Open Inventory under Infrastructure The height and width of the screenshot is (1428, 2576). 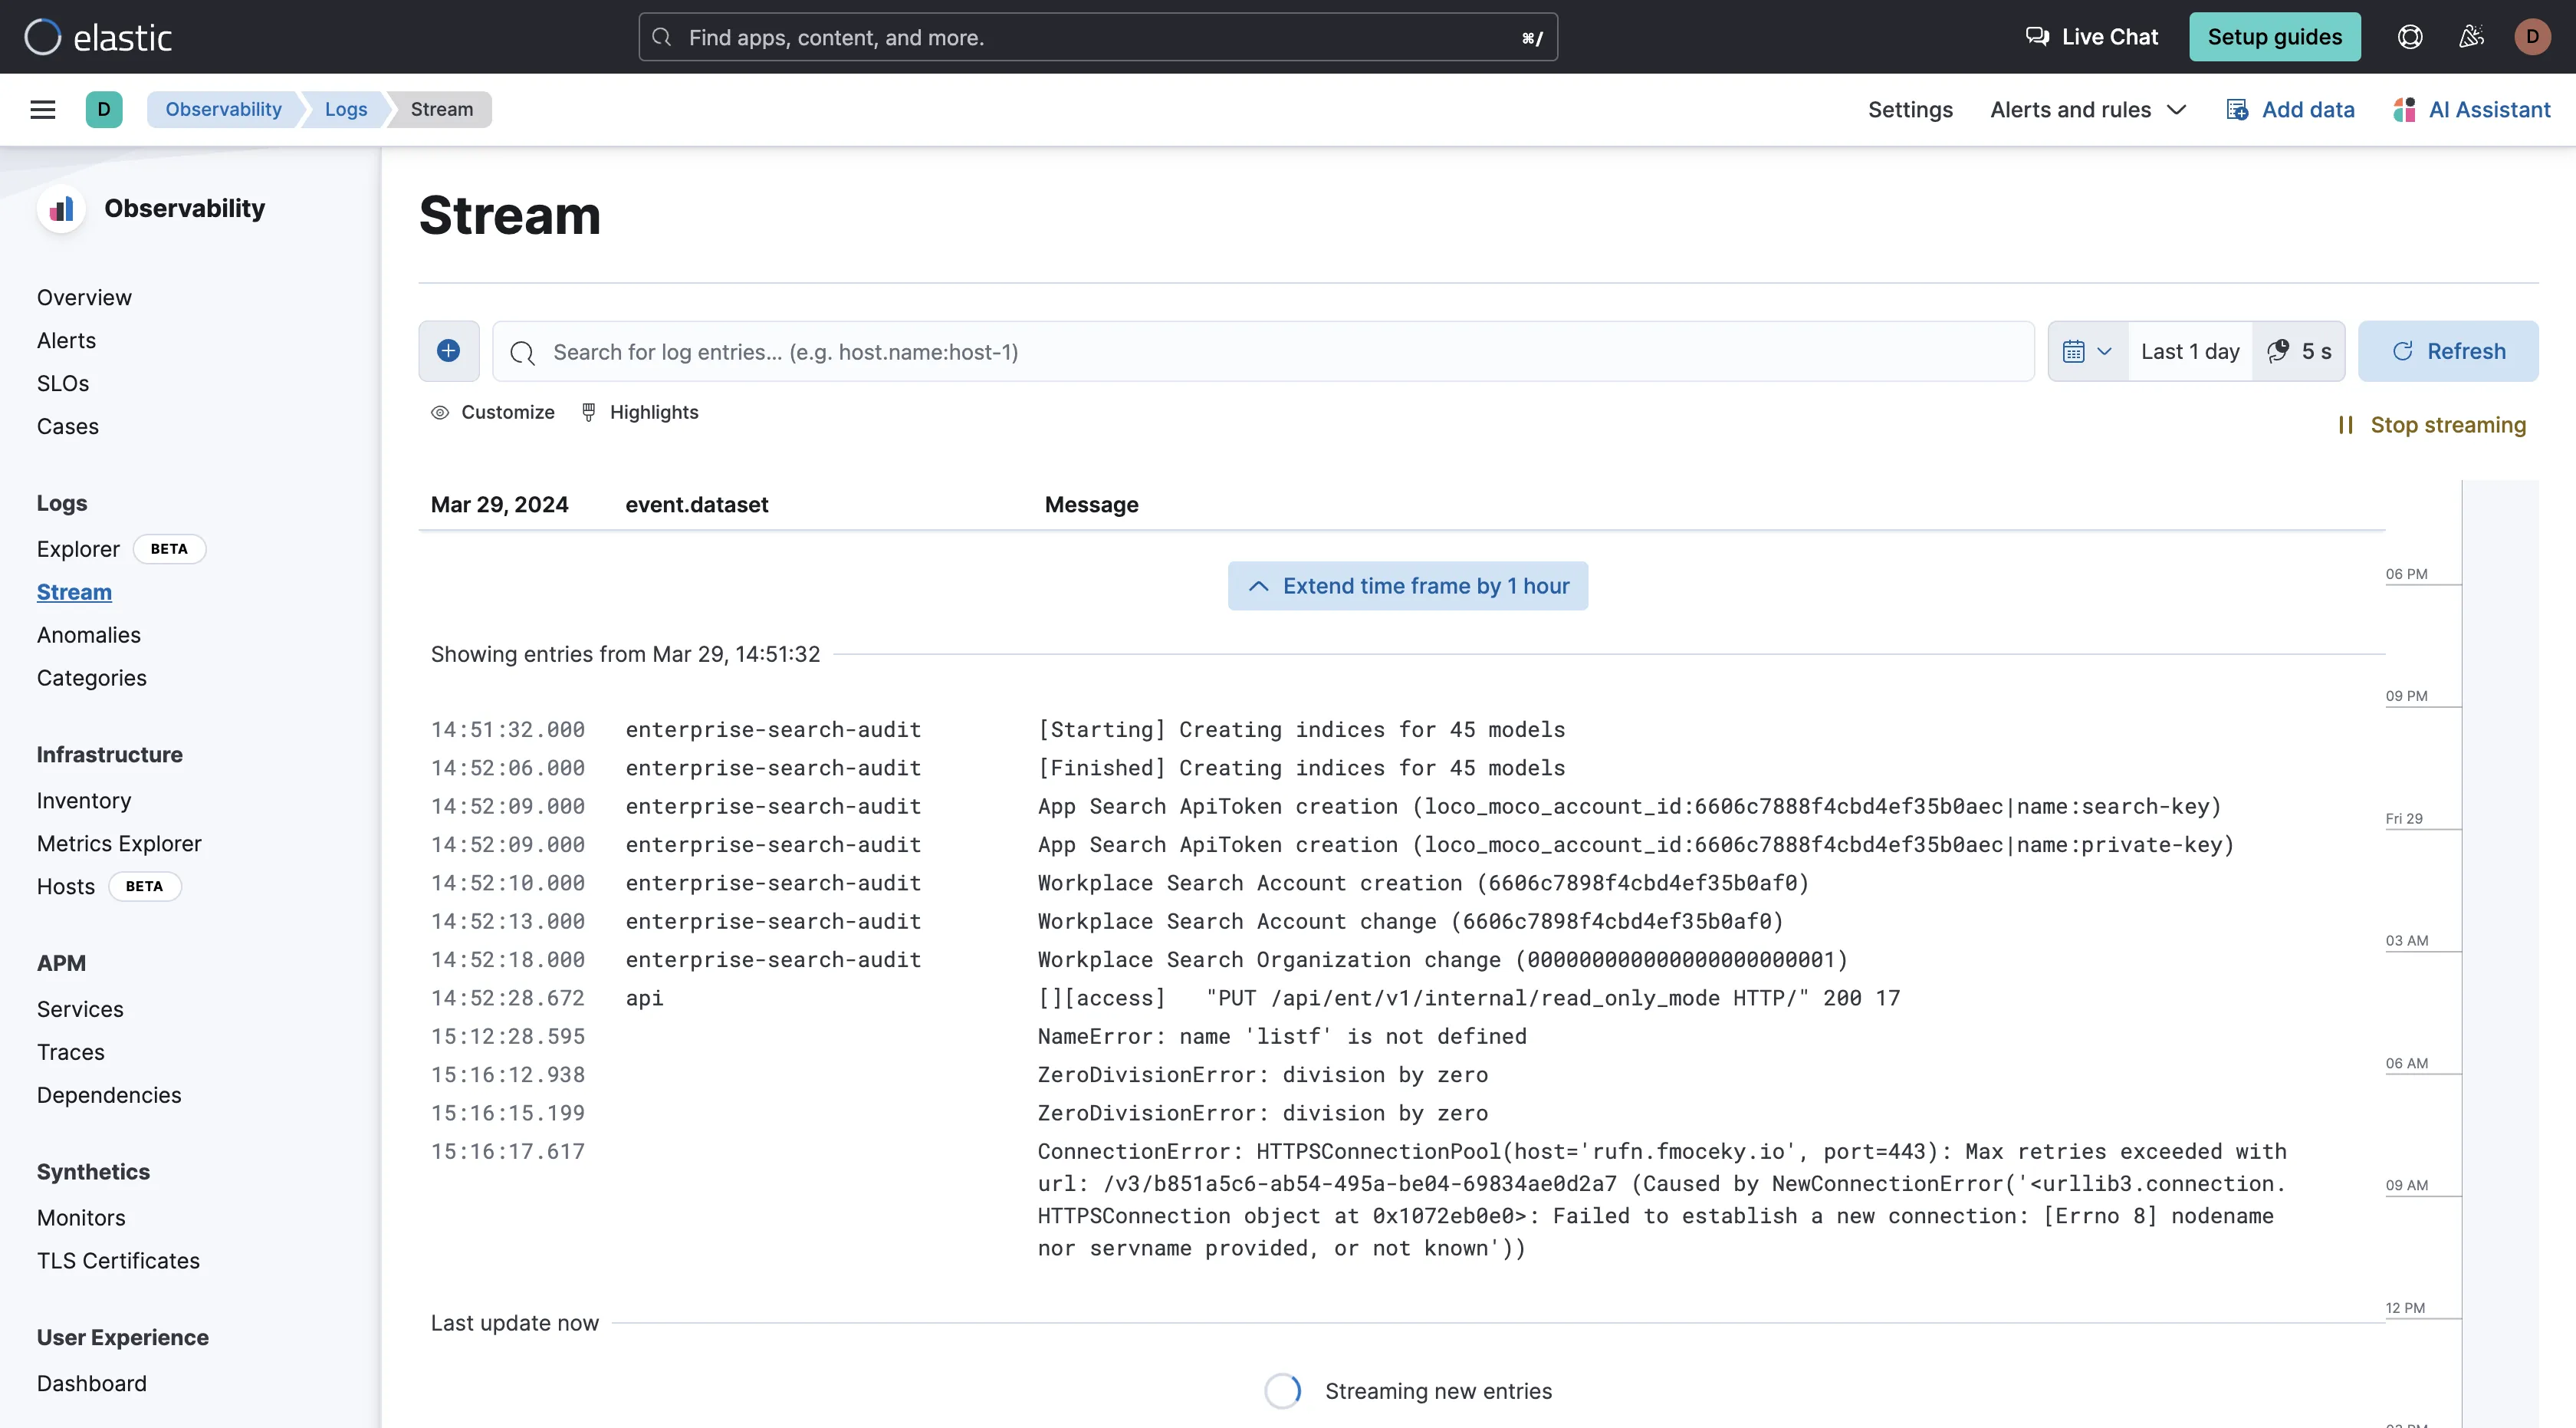pos(84,800)
